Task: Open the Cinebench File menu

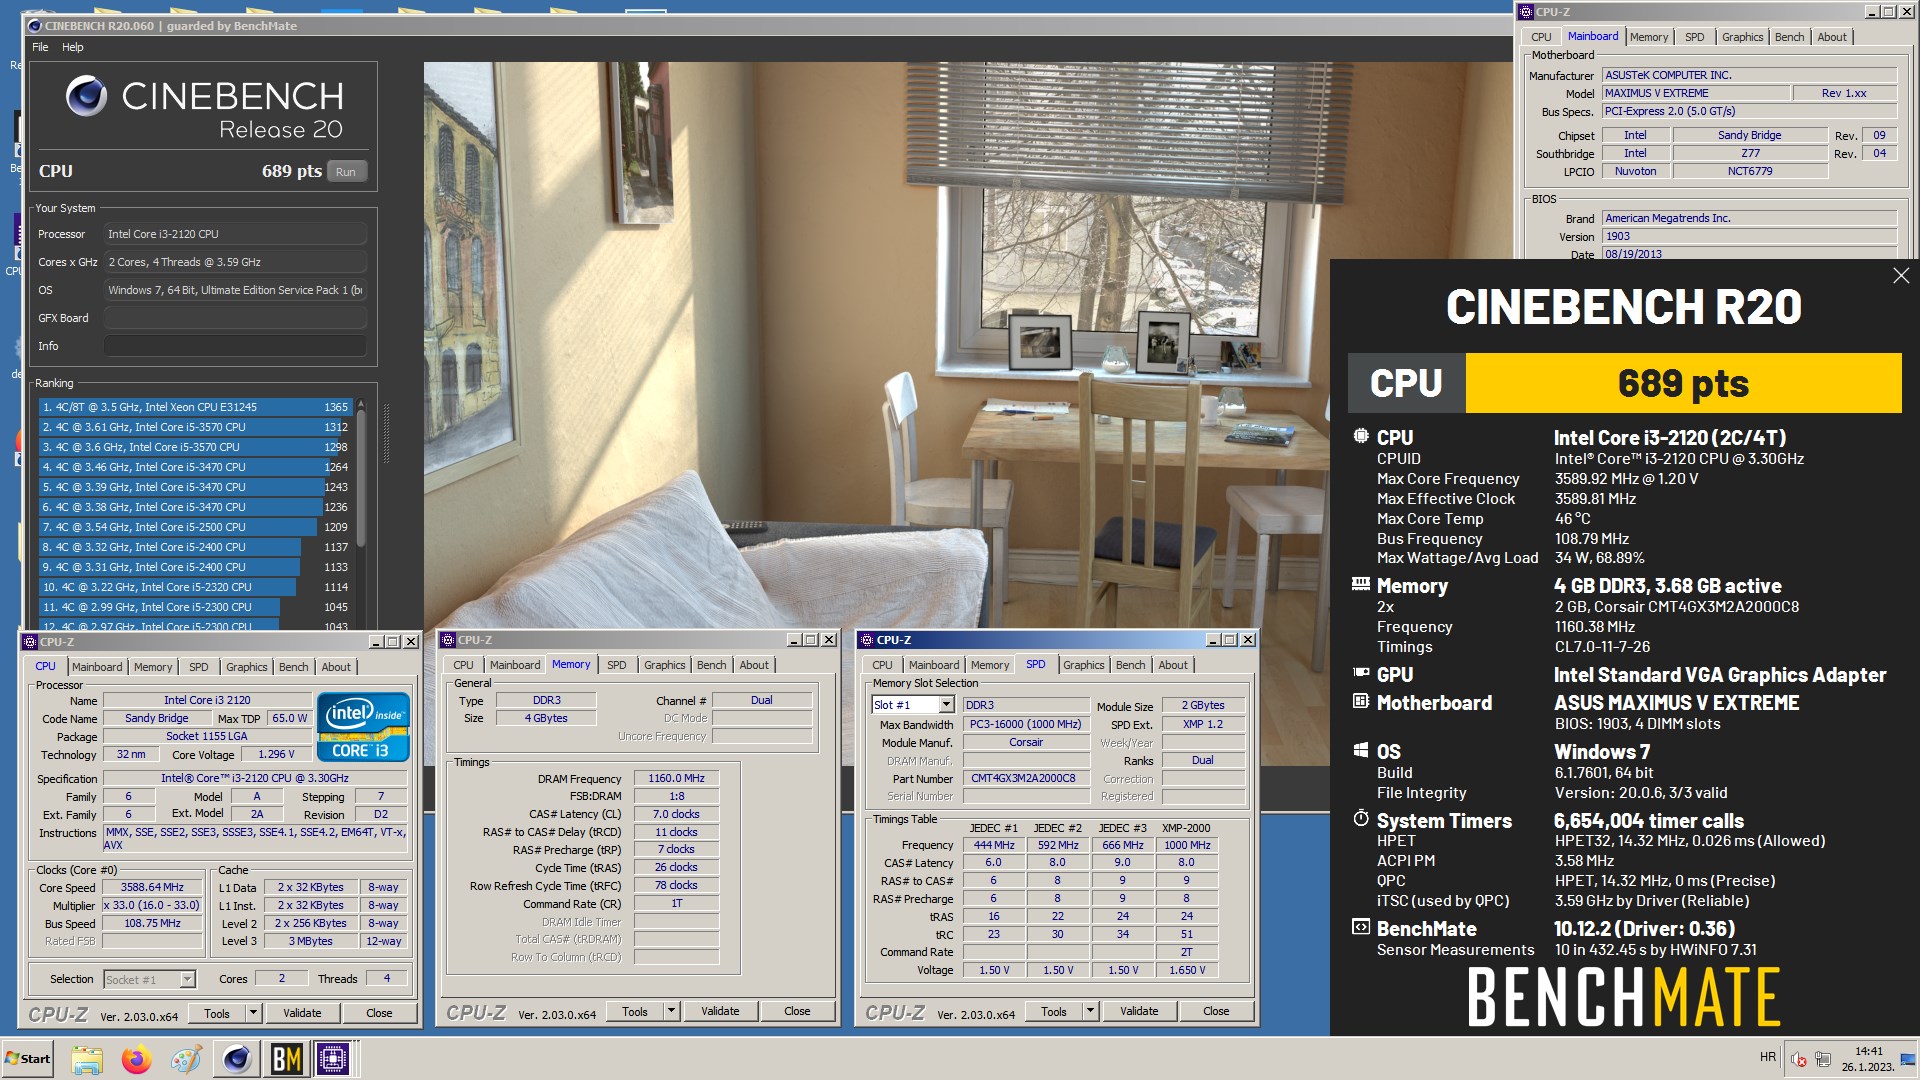Action: click(40, 47)
